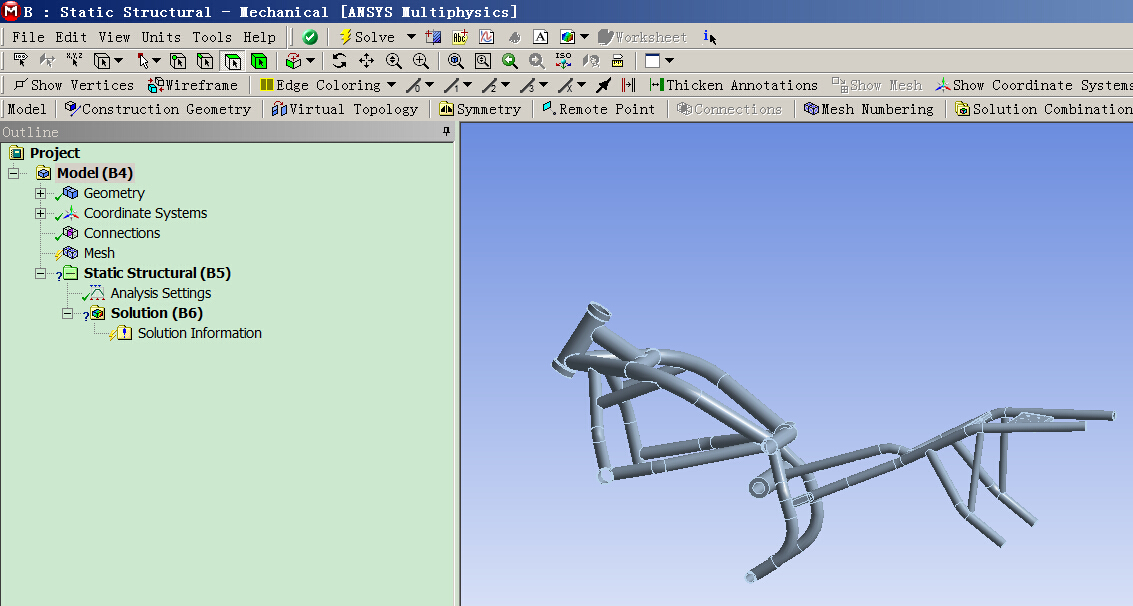1133x606 pixels.
Task: Toggle Show Coordinate Systems
Action: [1033, 85]
